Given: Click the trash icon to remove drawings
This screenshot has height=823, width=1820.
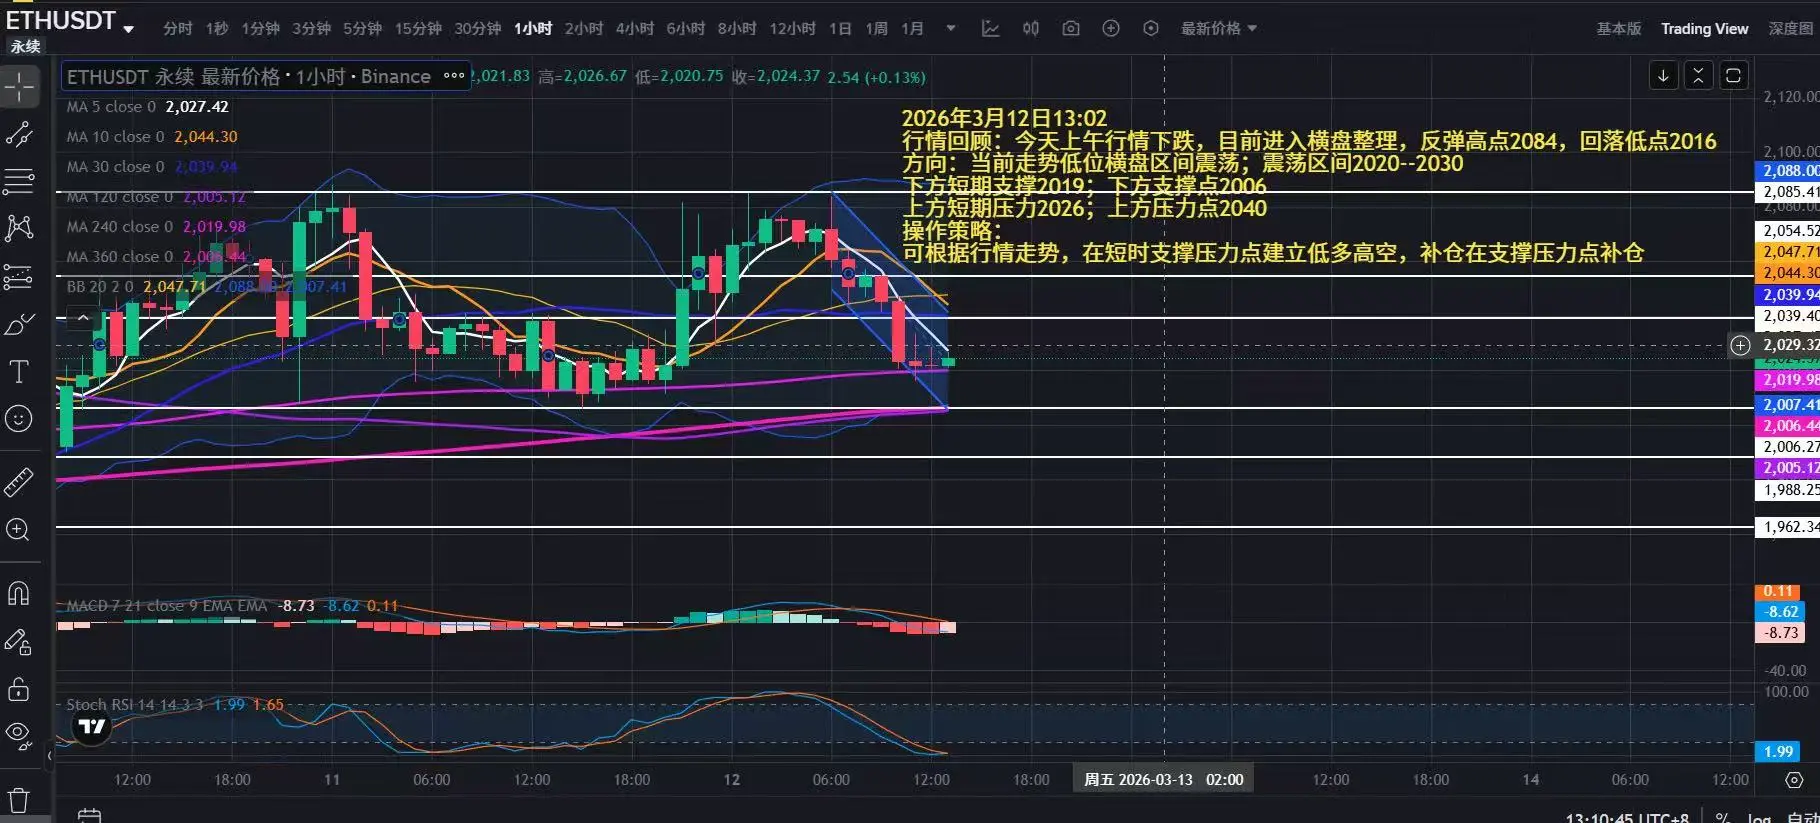Looking at the screenshot, I should click(19, 800).
